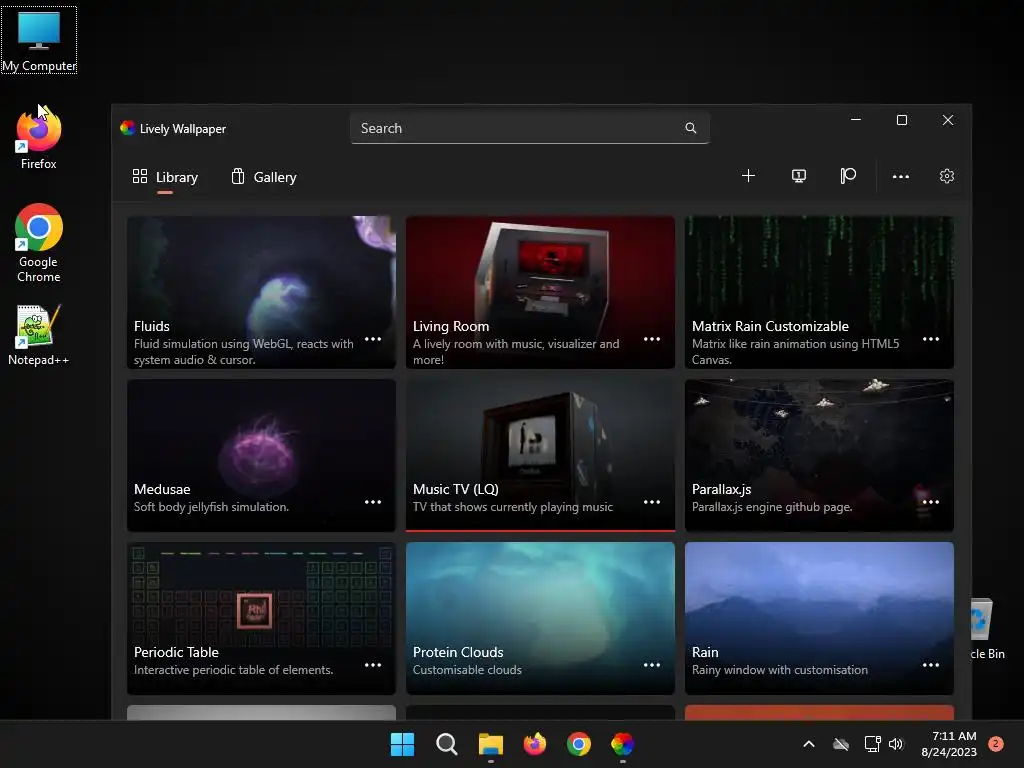Open more options for Fluids wallpaper
The height and width of the screenshot is (768, 1024).
[373, 339]
